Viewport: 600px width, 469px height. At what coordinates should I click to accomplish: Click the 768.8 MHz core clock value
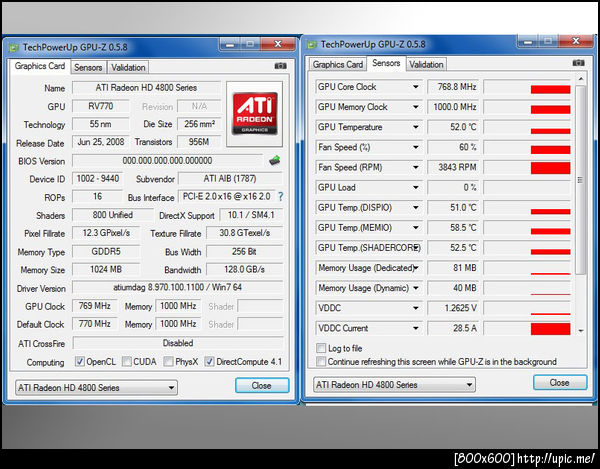[453, 87]
